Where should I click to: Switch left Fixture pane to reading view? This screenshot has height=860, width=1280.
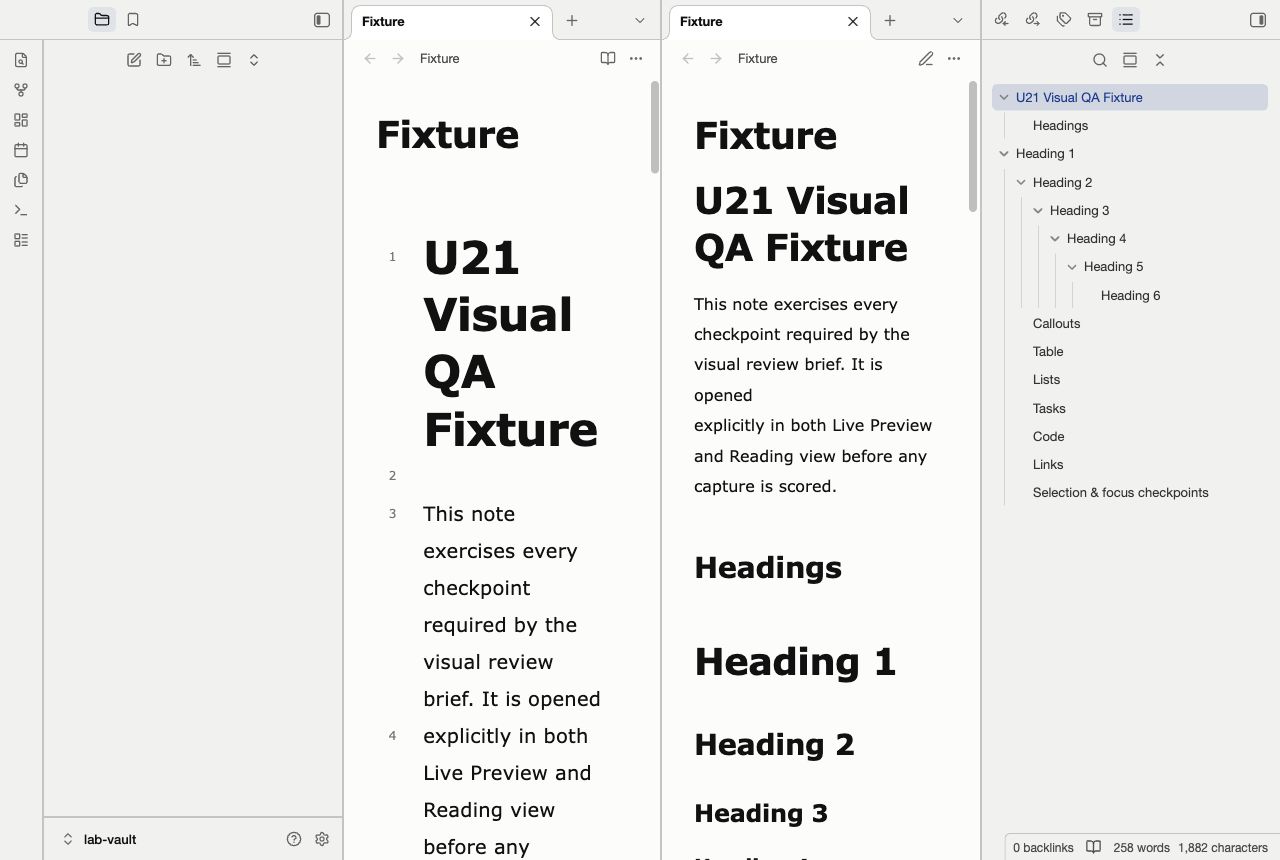[608, 59]
